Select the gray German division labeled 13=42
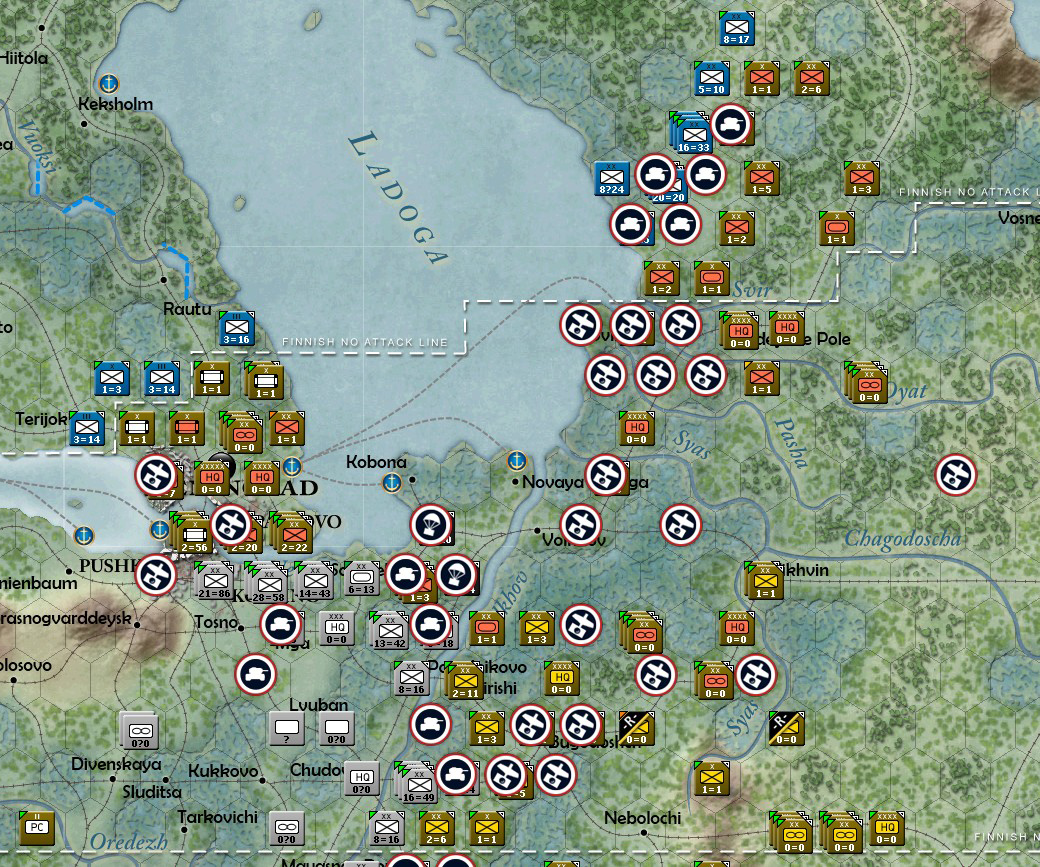1040x867 pixels. [x=389, y=630]
